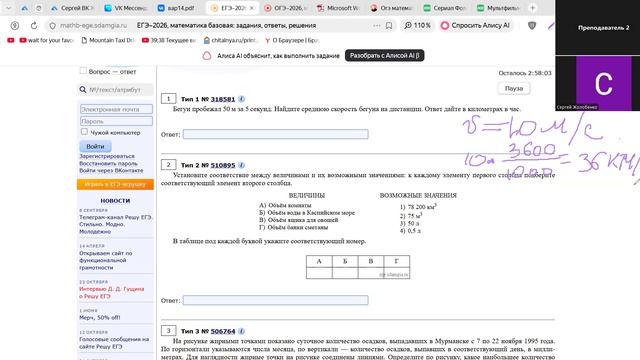Open news 'Мерч, 50% off!'

pyautogui.click(x=100, y=317)
